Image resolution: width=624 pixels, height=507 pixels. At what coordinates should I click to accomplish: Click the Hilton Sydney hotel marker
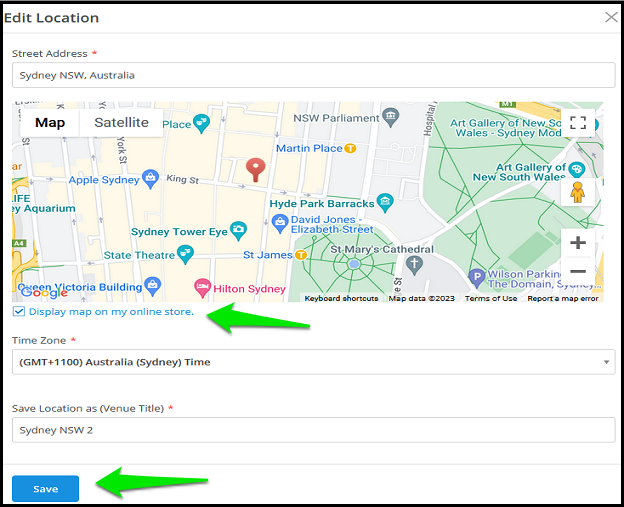click(x=202, y=288)
